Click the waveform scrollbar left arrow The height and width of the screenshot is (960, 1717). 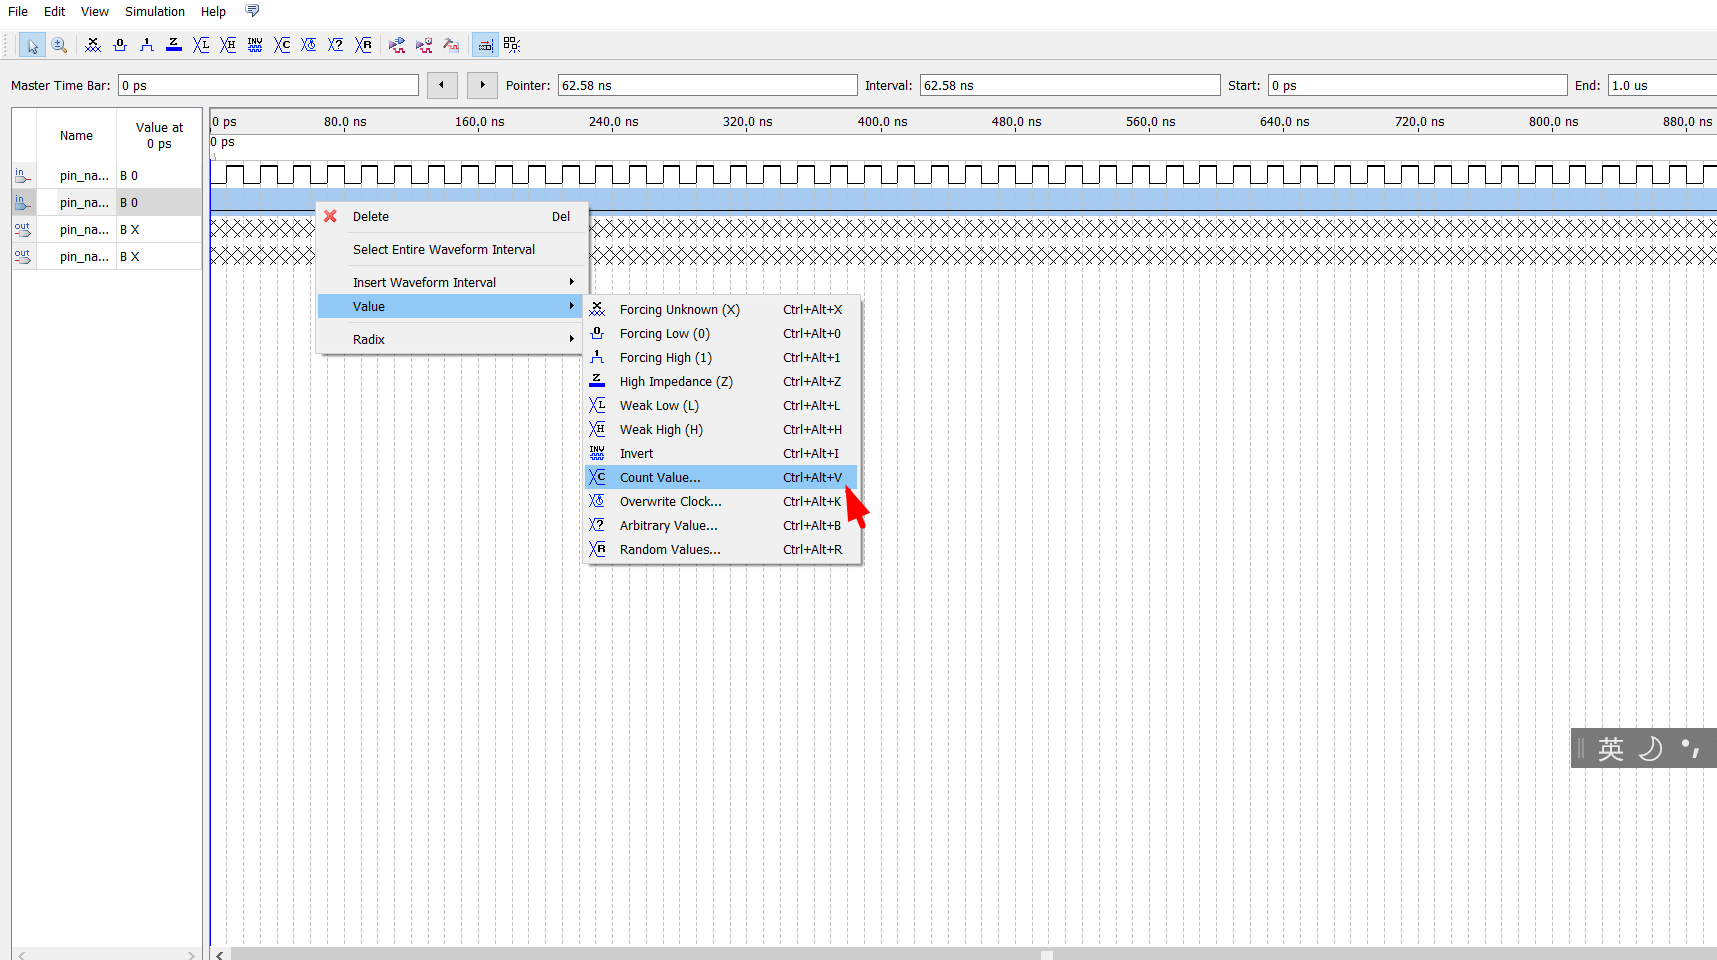220,954
